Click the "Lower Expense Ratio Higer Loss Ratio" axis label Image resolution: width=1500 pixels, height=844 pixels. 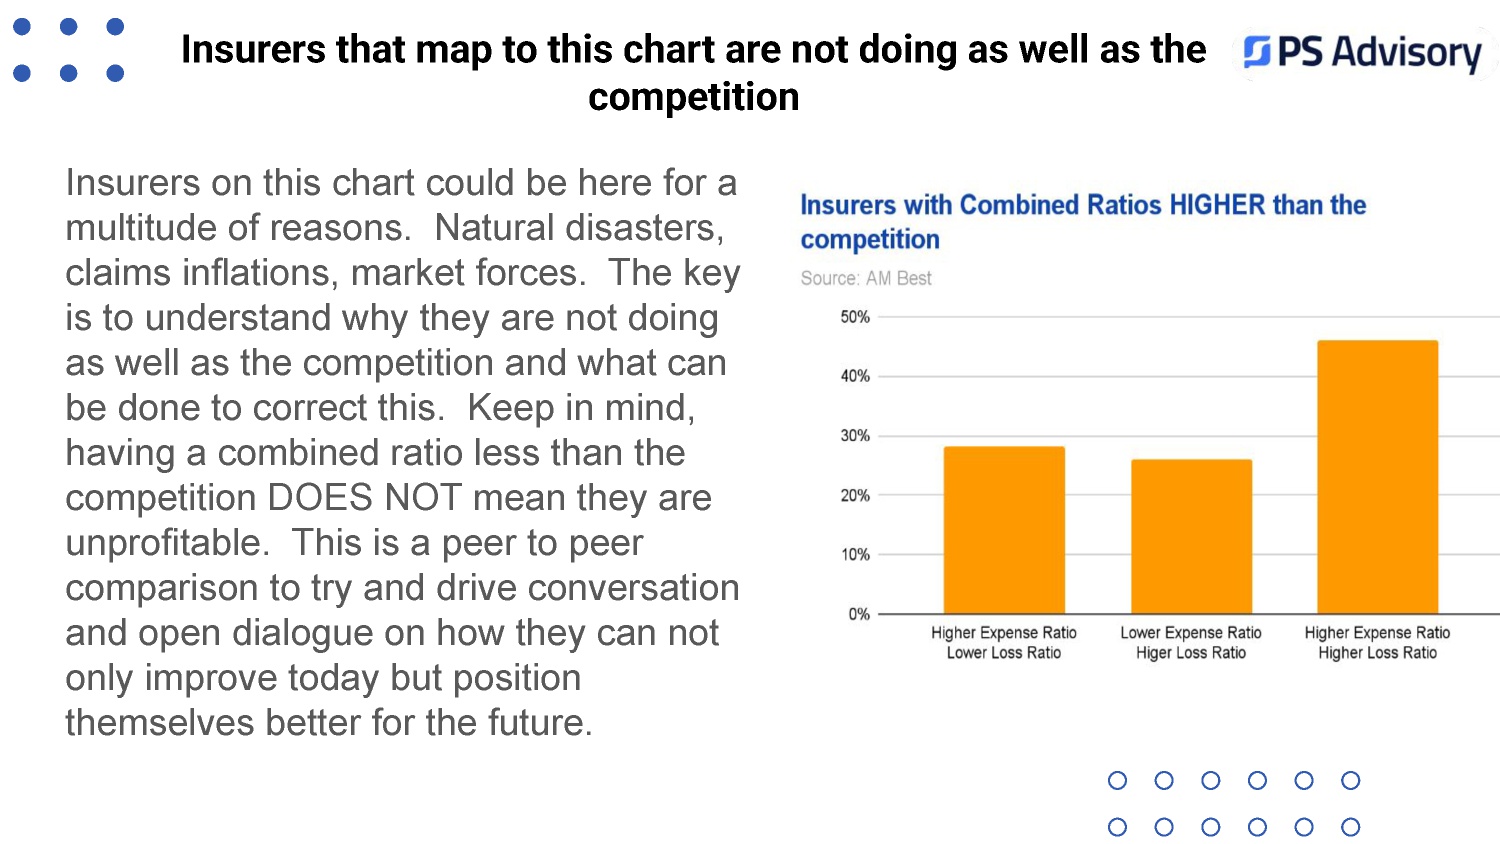click(1191, 642)
